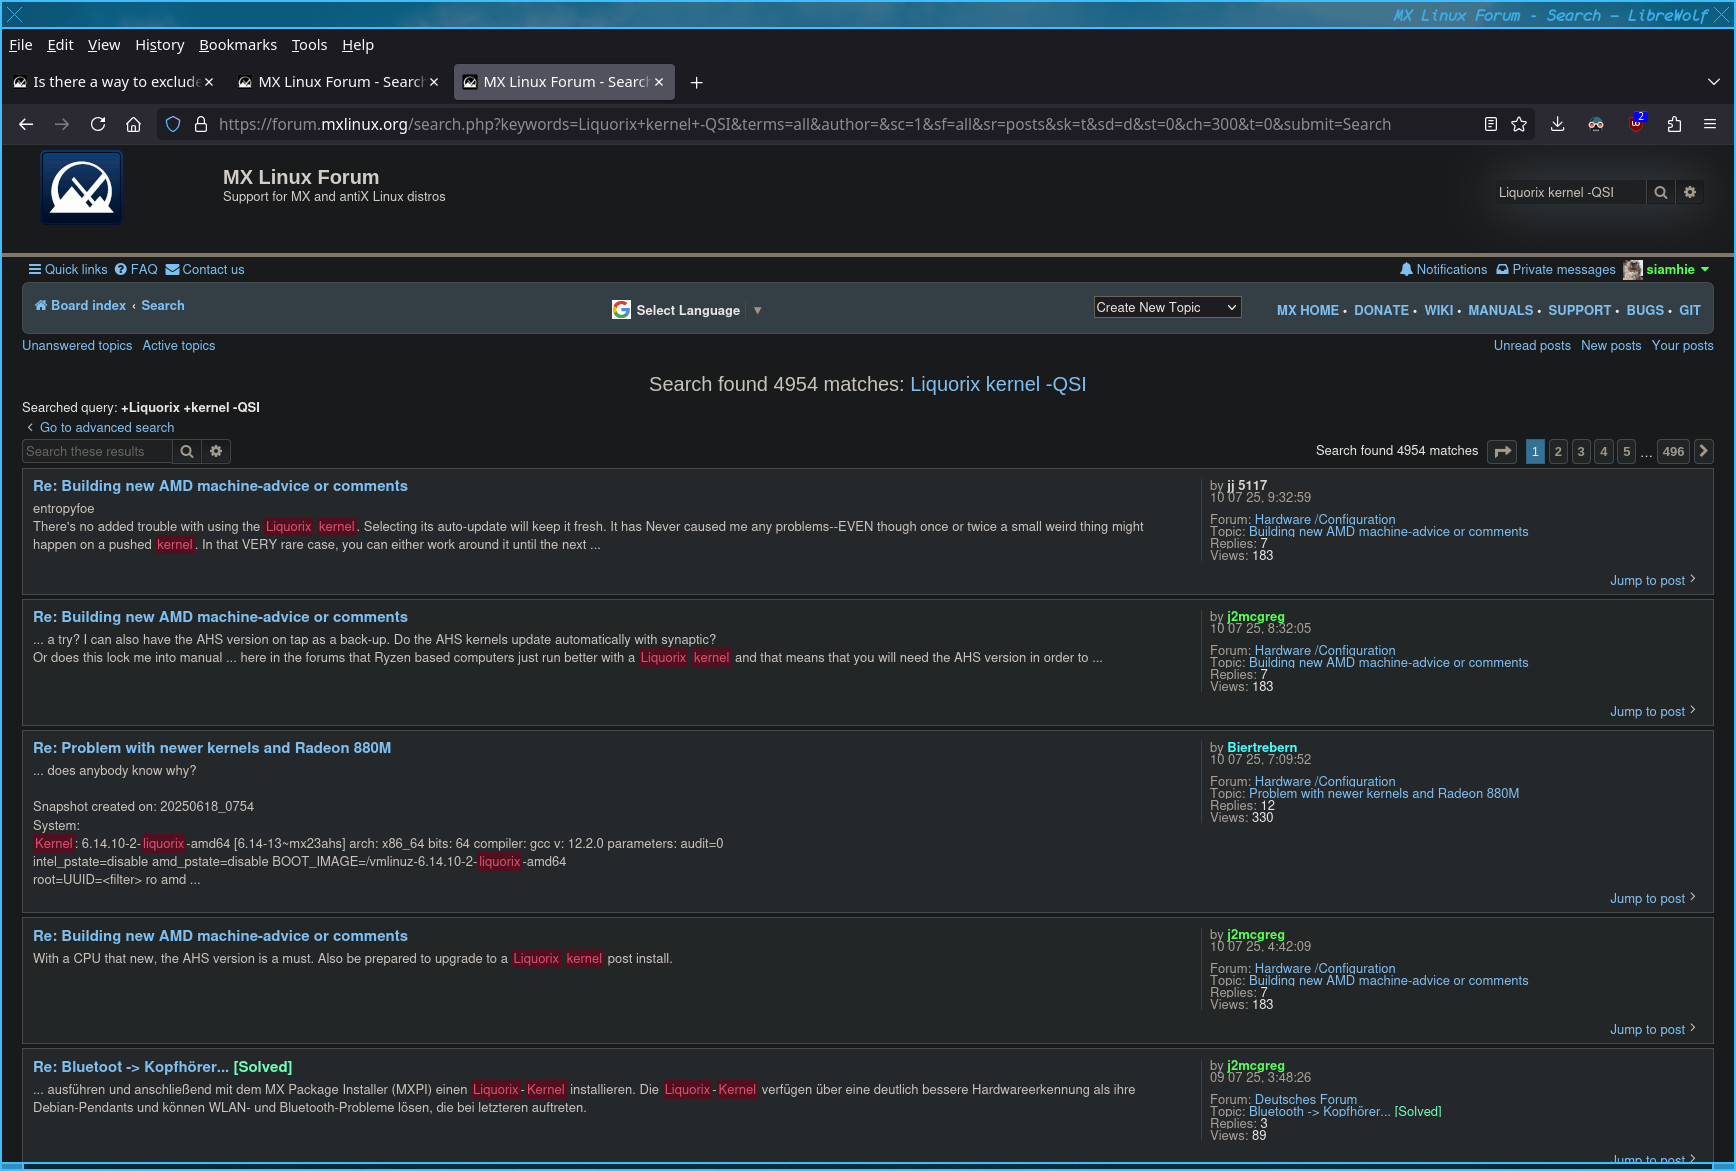Expand the Select Language dropdown arrow
This screenshot has width=1736, height=1171.
(757, 310)
